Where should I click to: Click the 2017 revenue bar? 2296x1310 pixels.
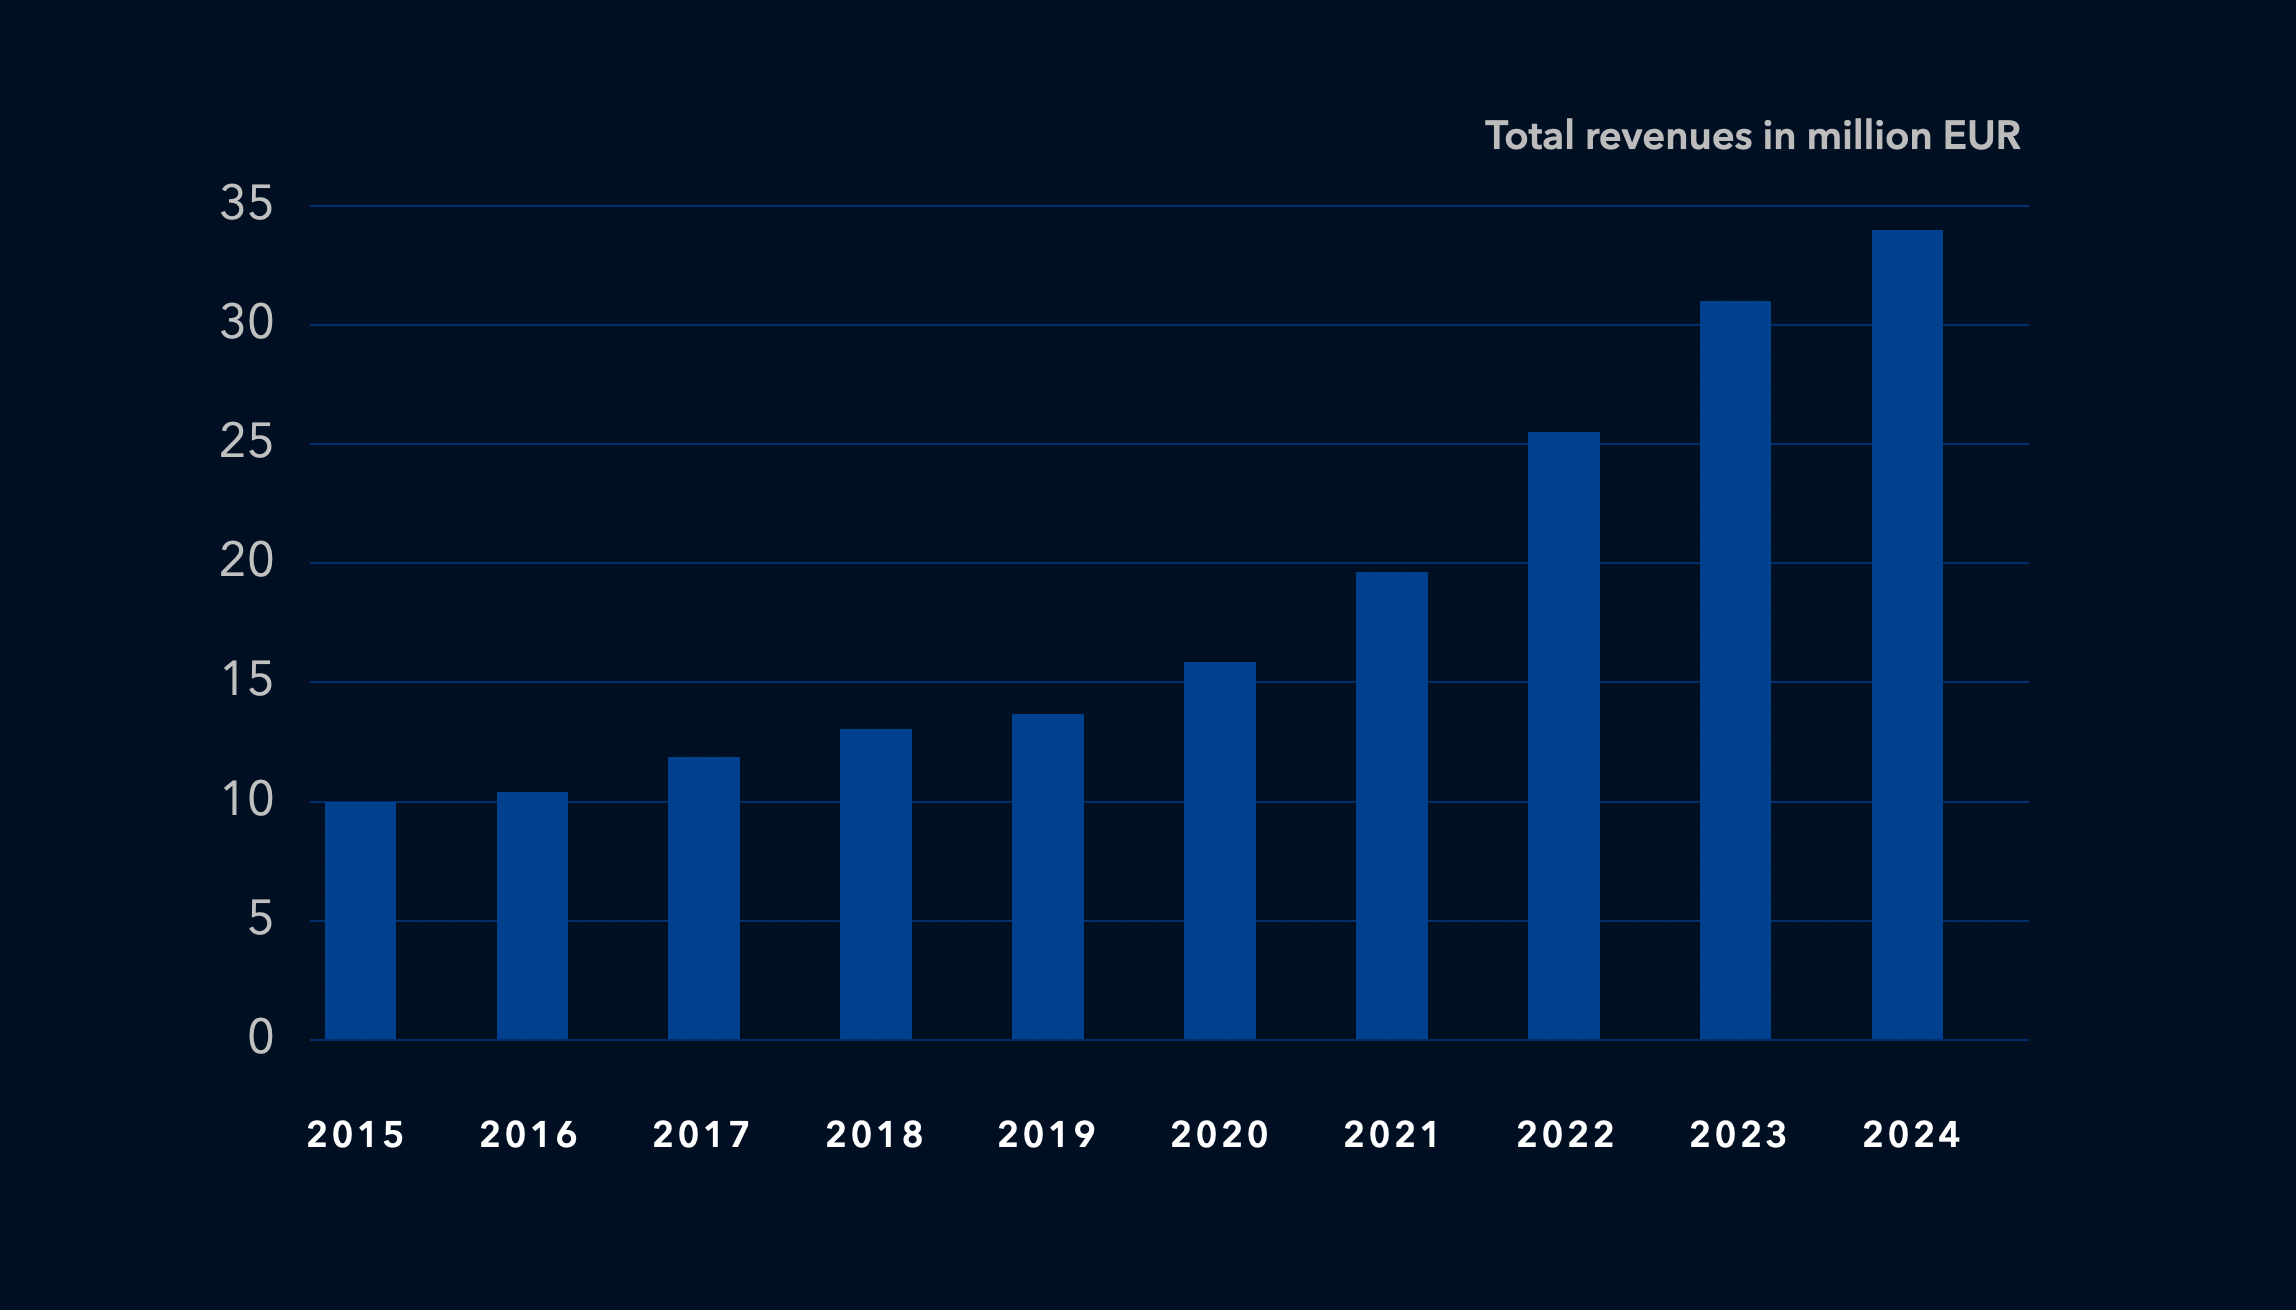coord(704,898)
